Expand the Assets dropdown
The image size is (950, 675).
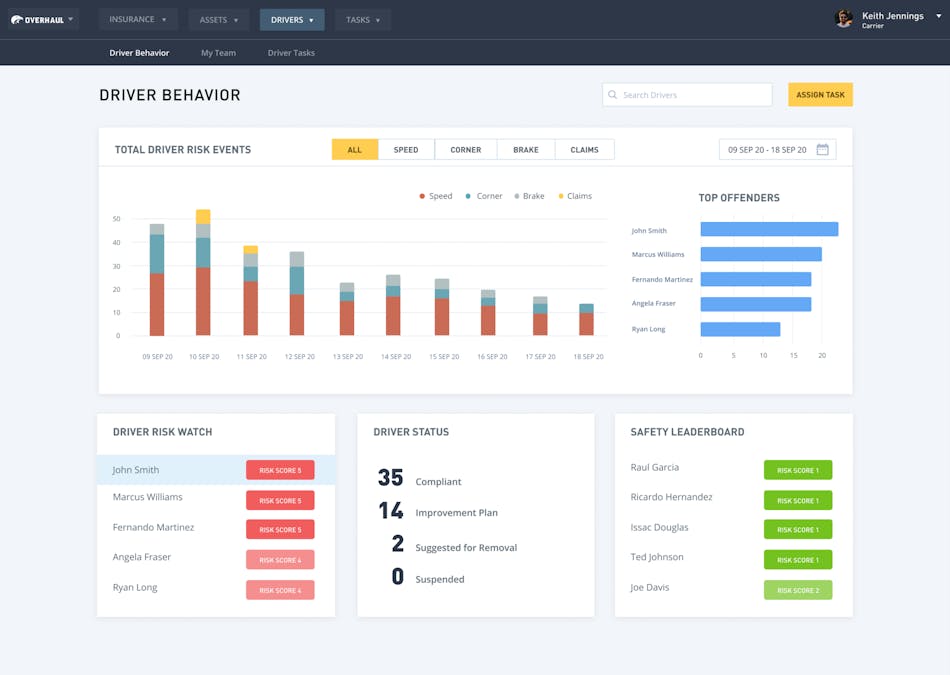218,19
